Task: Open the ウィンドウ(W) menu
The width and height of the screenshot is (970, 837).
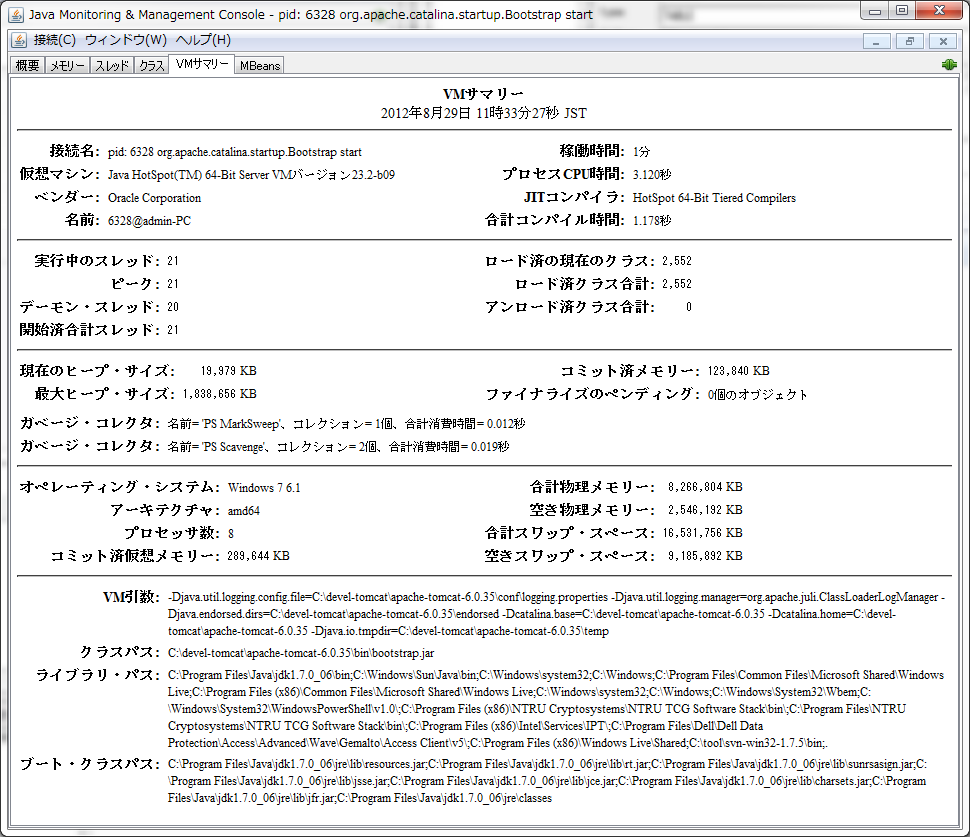Action: click(x=126, y=40)
